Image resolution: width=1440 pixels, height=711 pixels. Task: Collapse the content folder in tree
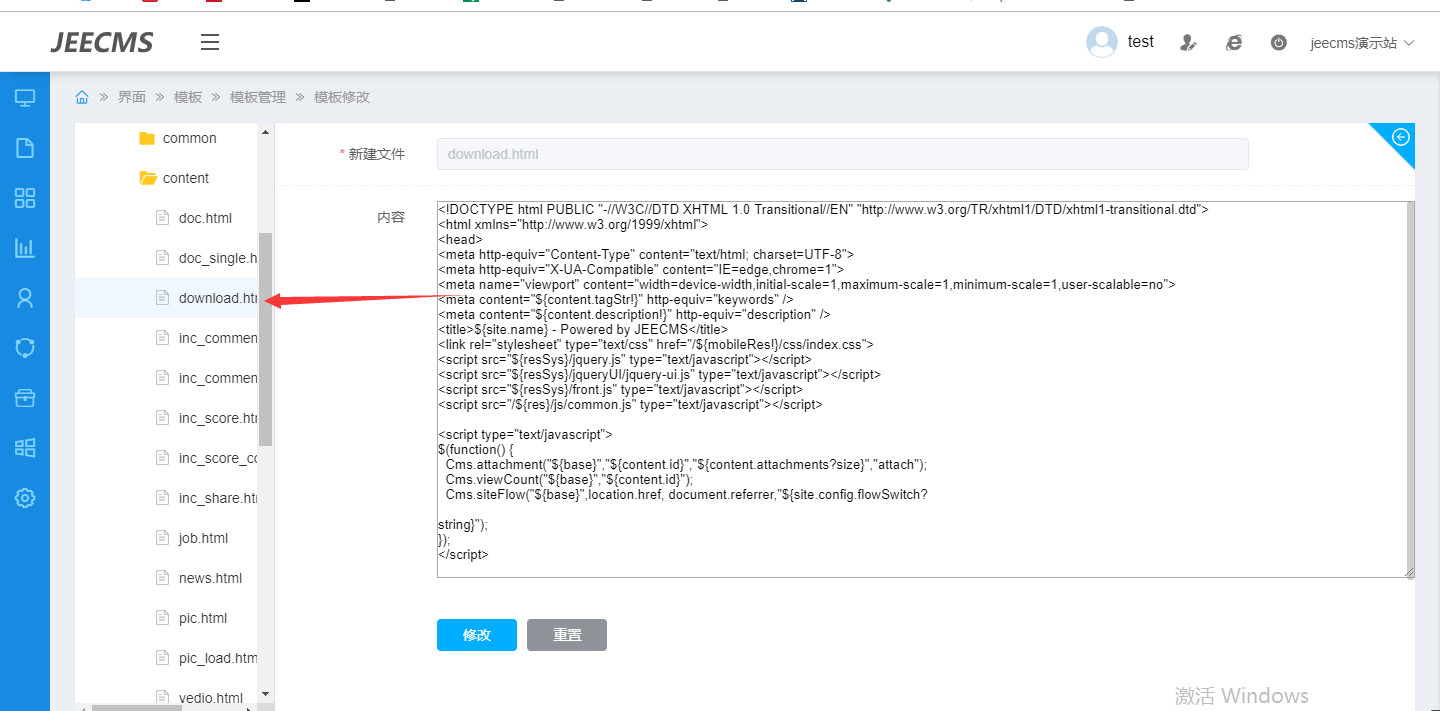tap(185, 178)
